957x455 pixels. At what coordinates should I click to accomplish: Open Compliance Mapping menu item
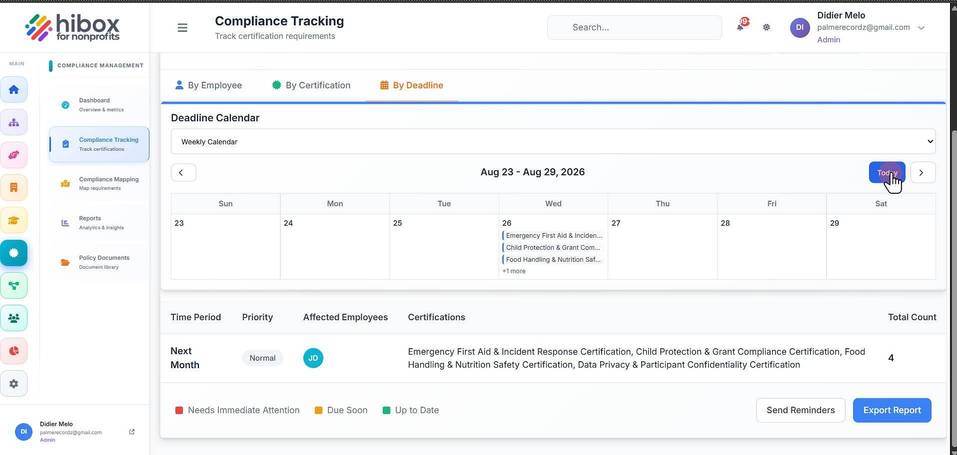pos(99,183)
